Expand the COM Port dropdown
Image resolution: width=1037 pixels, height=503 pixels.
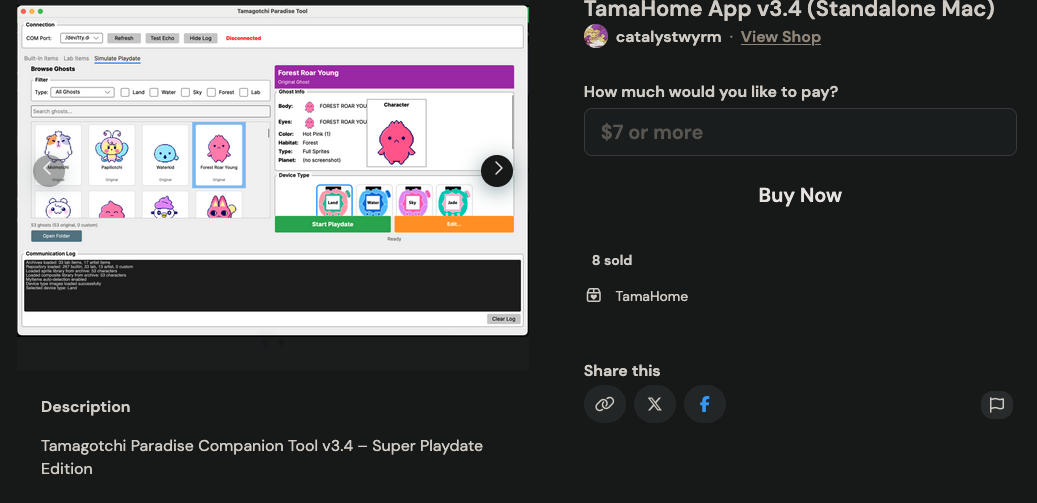pos(81,38)
